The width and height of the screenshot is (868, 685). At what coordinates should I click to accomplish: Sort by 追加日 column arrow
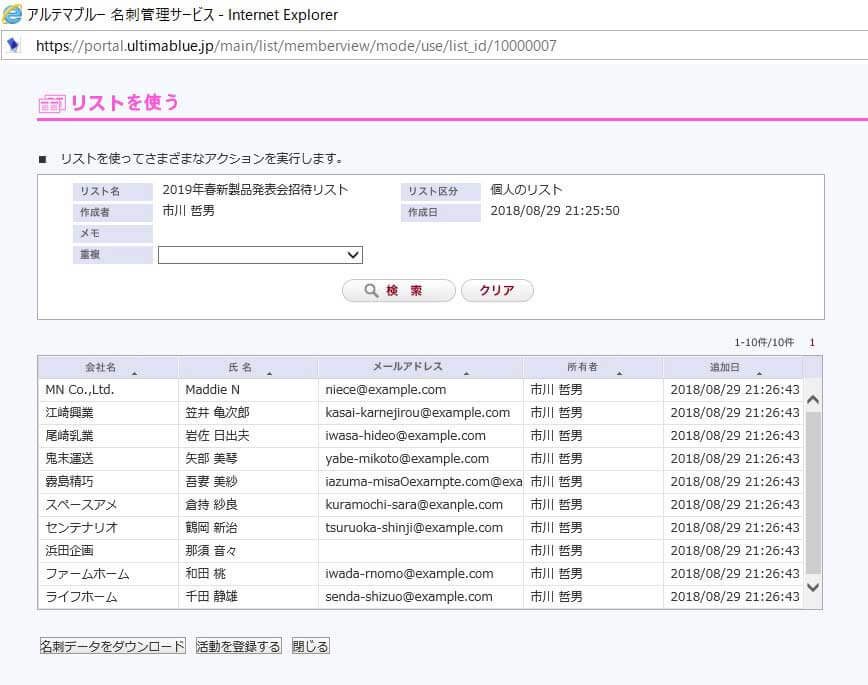point(759,373)
